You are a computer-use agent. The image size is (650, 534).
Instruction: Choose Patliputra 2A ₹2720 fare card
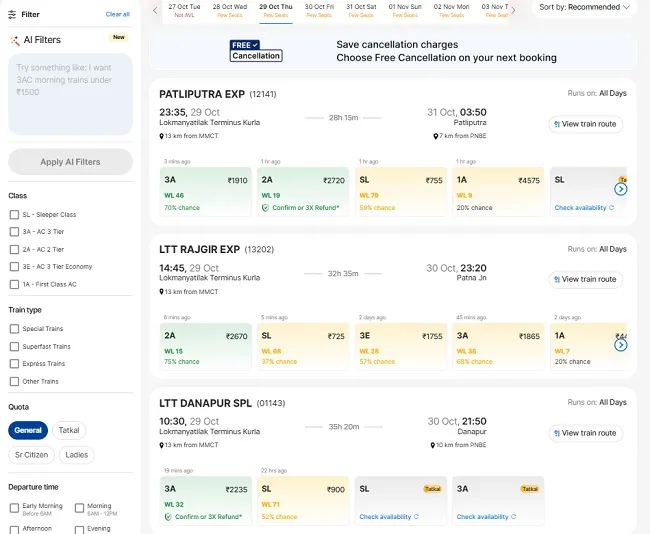coord(303,192)
